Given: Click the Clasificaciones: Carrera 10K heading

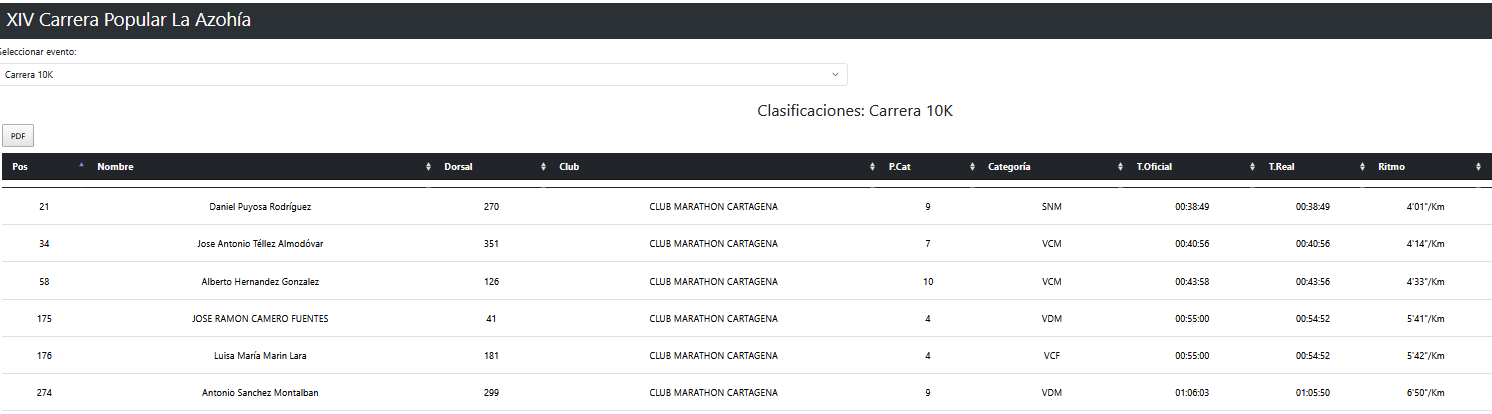Looking at the screenshot, I should coord(855,111).
